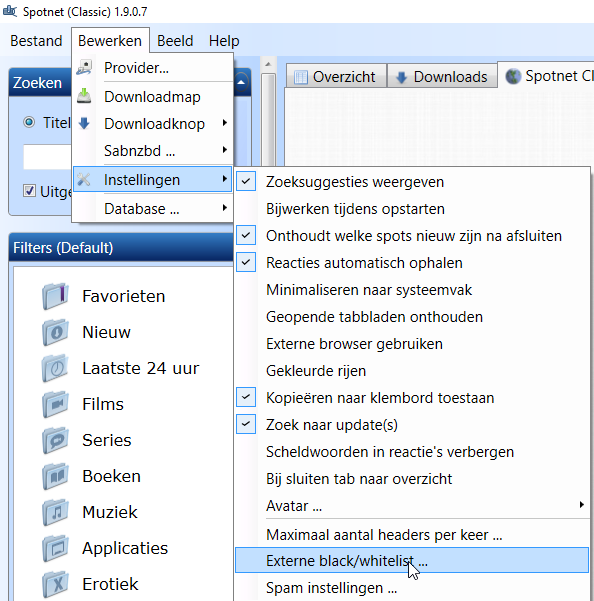This screenshot has height=601, width=594.
Task: Click the Zoeken search text field
Action: pyautogui.click(x=48, y=157)
